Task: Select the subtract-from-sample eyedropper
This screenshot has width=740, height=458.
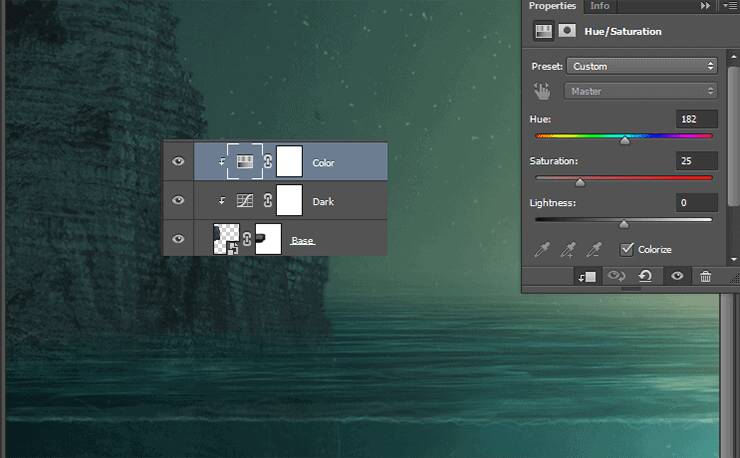Action: pyautogui.click(x=594, y=249)
